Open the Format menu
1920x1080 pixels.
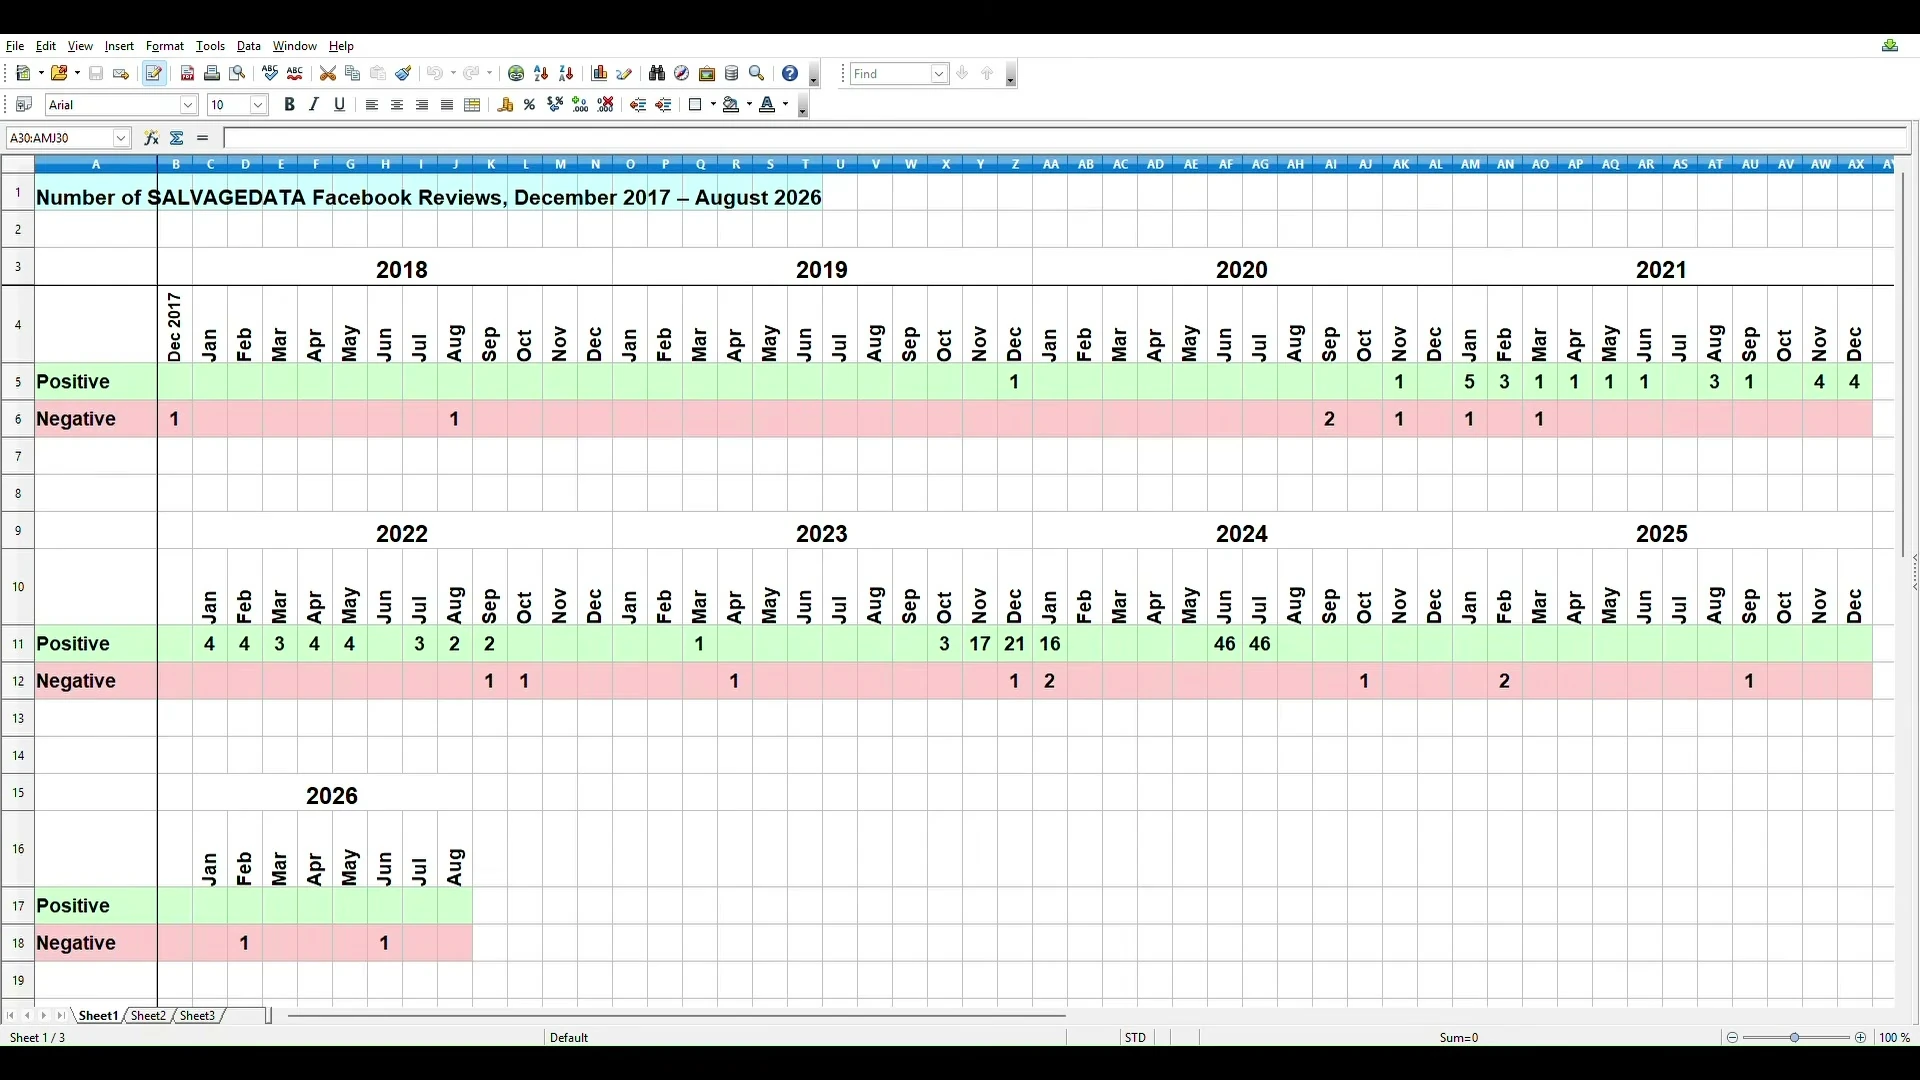coord(165,46)
